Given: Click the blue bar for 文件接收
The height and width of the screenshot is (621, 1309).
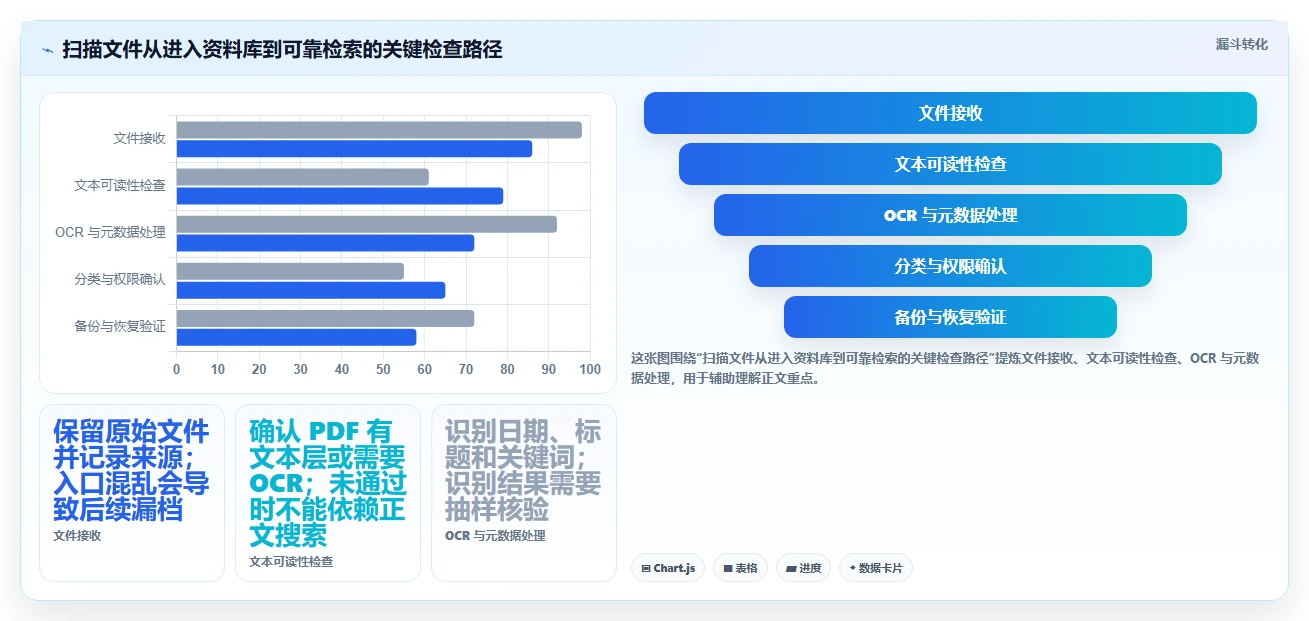Looking at the screenshot, I should click(x=354, y=149).
